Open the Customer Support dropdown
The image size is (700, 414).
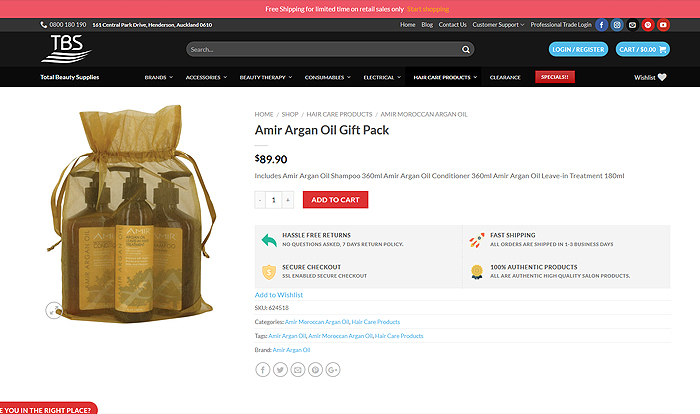click(x=498, y=25)
